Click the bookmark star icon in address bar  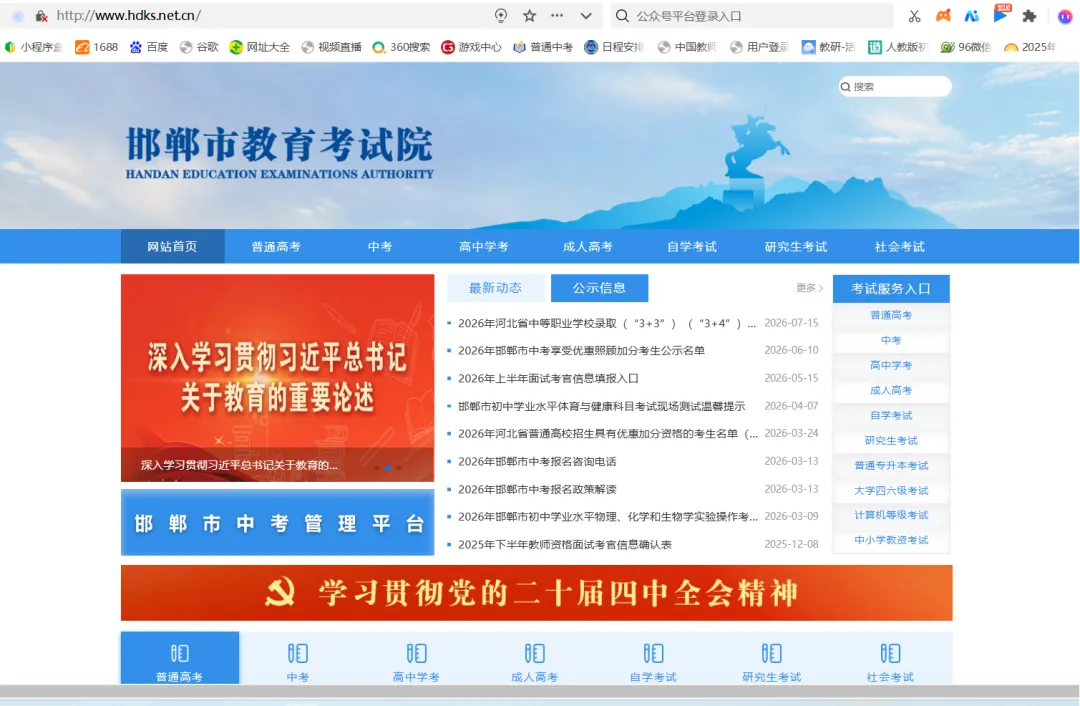point(529,16)
